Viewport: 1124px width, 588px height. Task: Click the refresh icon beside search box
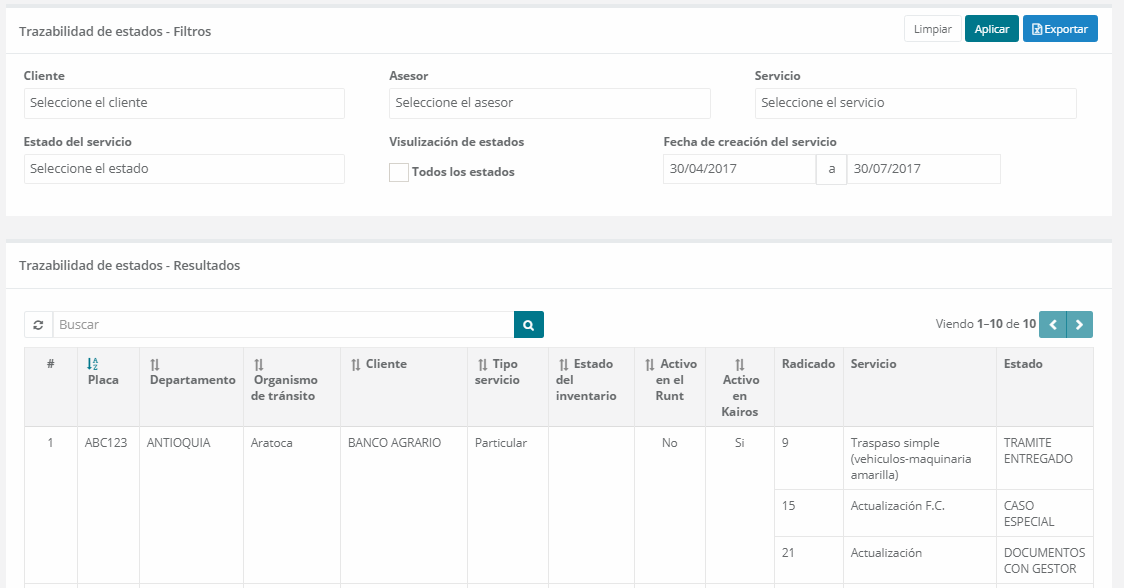tap(38, 325)
